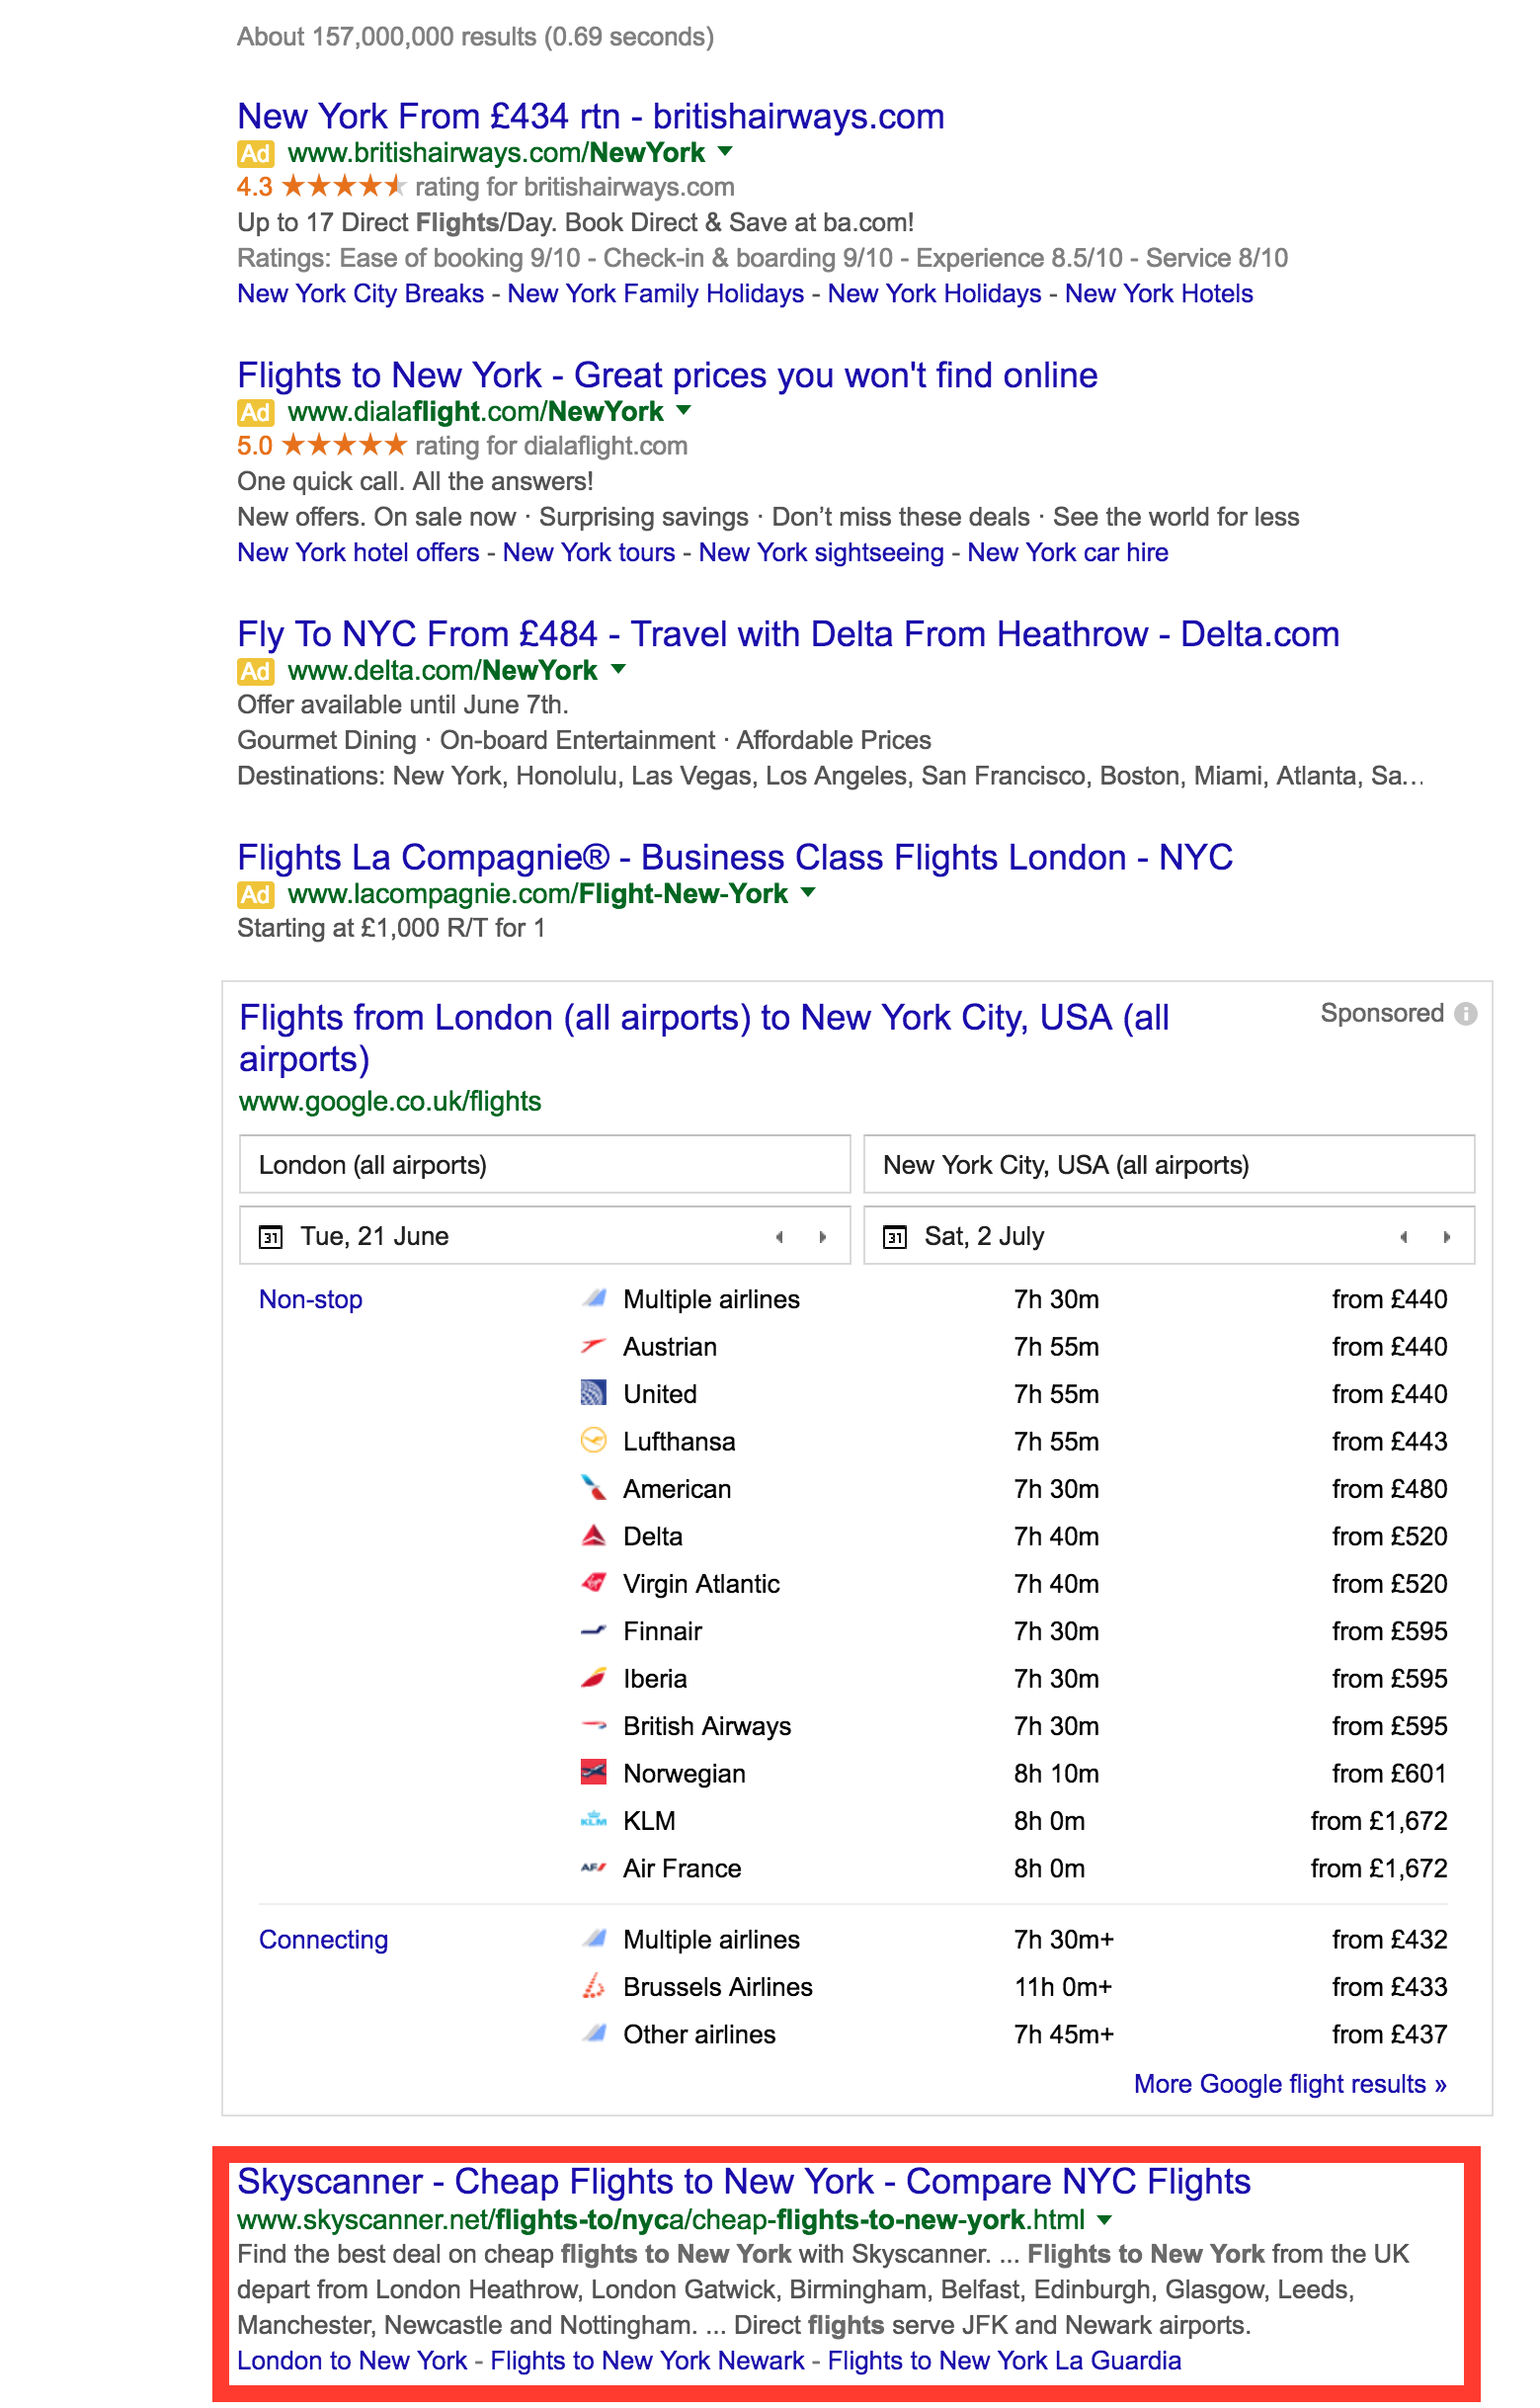The image size is (1540, 2408).
Task: Click the www.google.co.uk/flights URL
Action: [x=390, y=1102]
